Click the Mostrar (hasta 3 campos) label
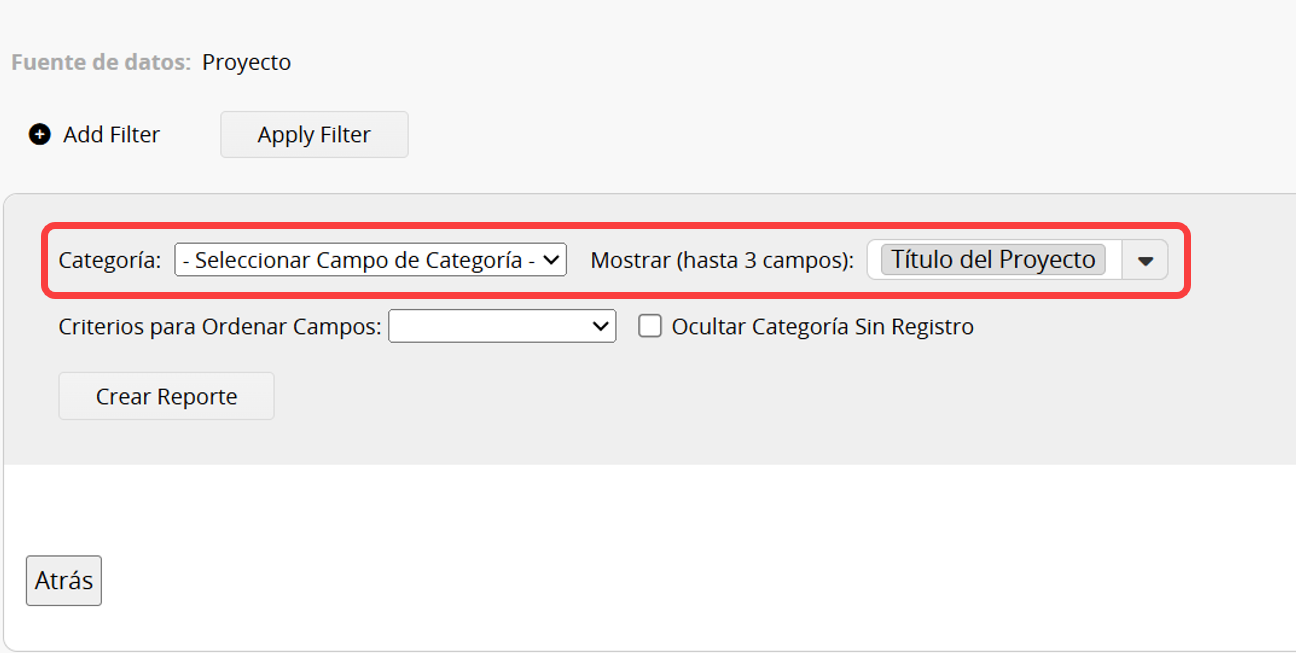Viewport: 1296px width, 653px height. tap(722, 260)
